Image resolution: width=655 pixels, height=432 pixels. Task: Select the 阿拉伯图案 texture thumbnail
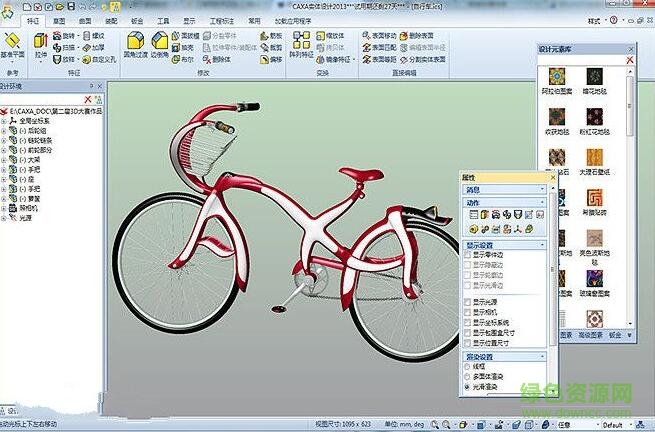pyautogui.click(x=558, y=76)
